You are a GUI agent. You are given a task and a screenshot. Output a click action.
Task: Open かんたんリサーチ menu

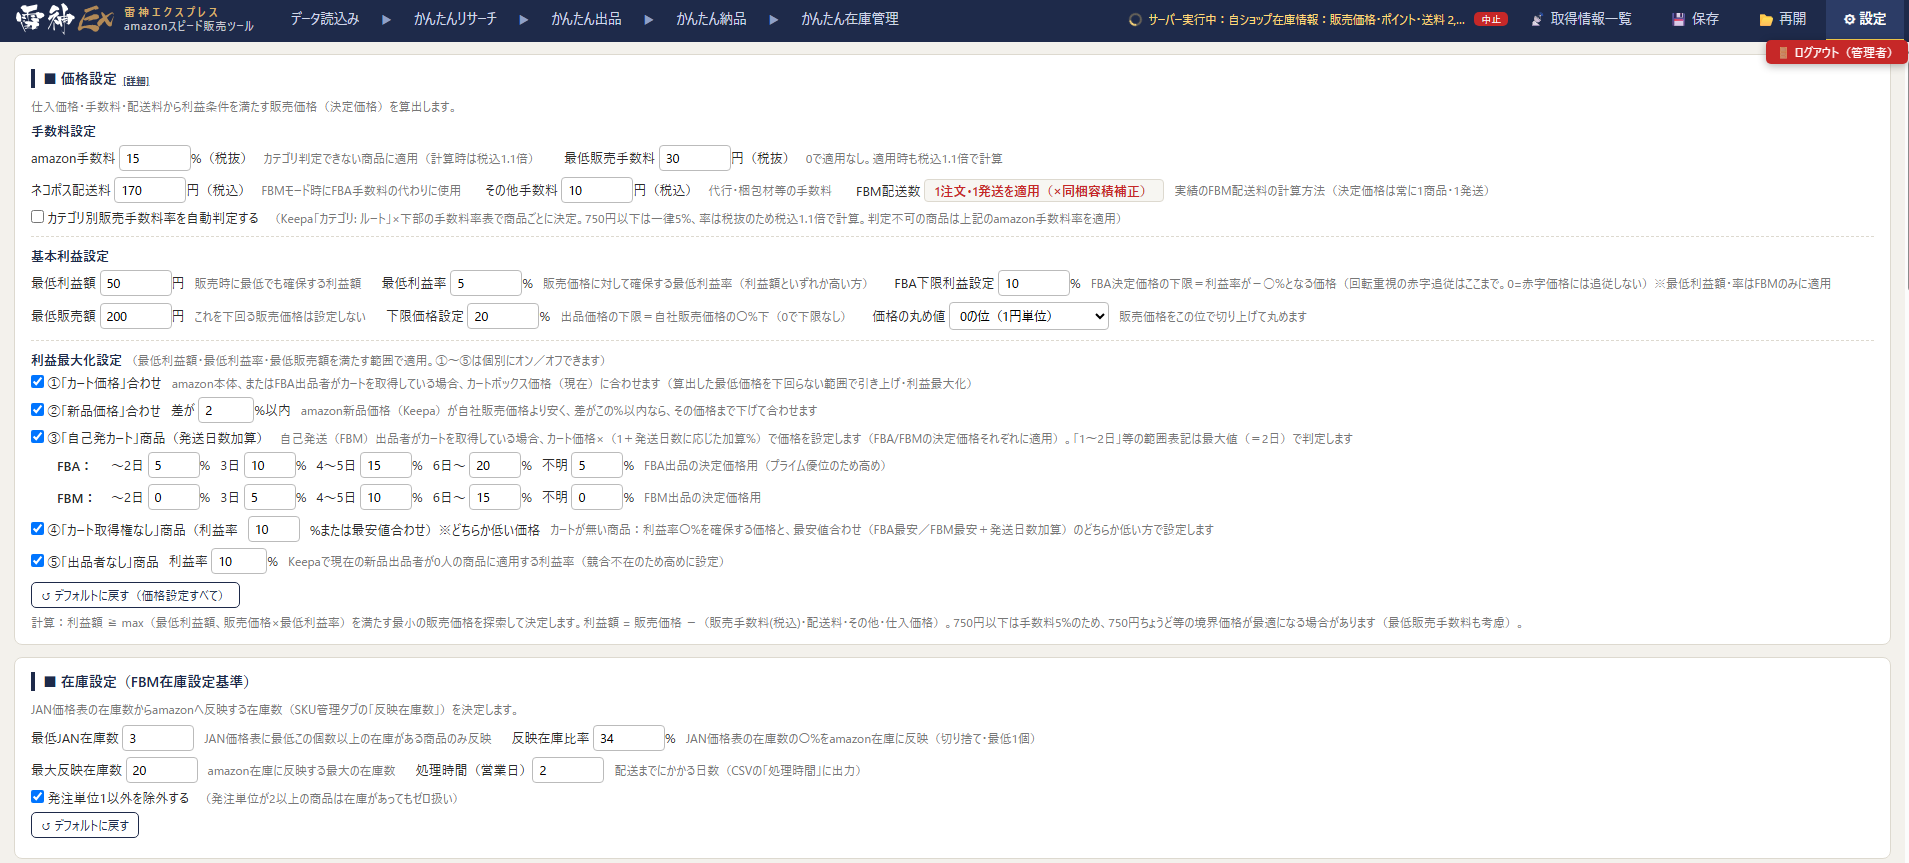click(x=455, y=19)
